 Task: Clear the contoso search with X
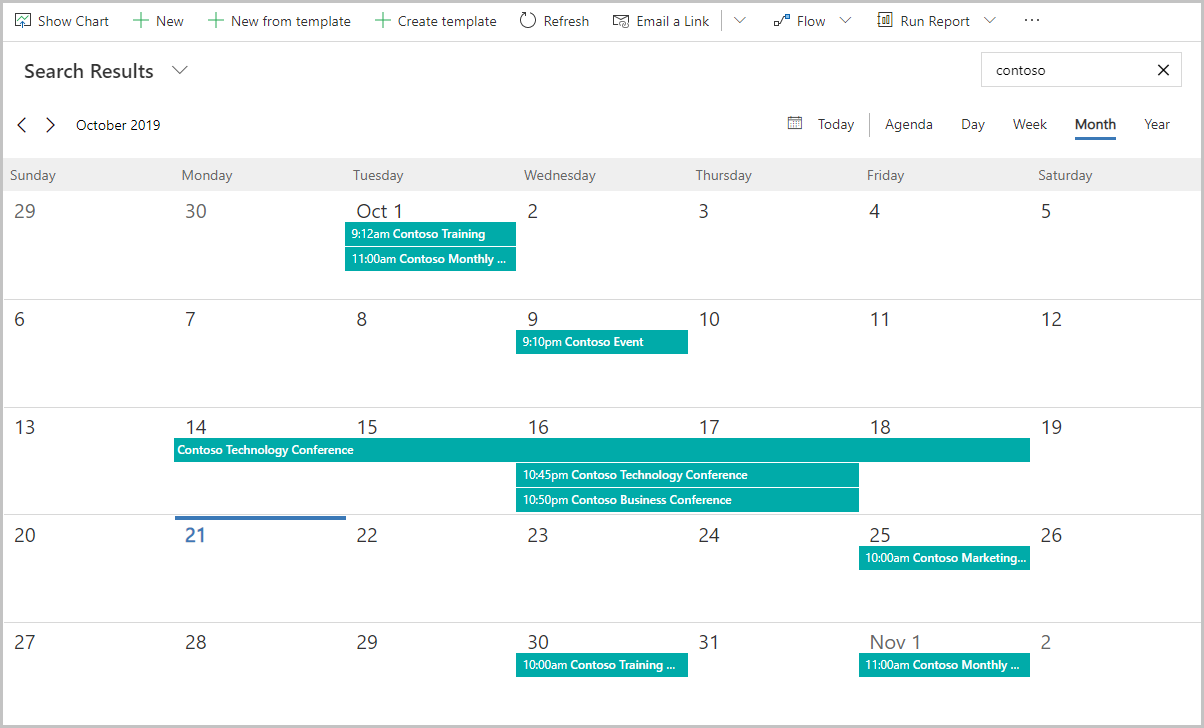1163,70
